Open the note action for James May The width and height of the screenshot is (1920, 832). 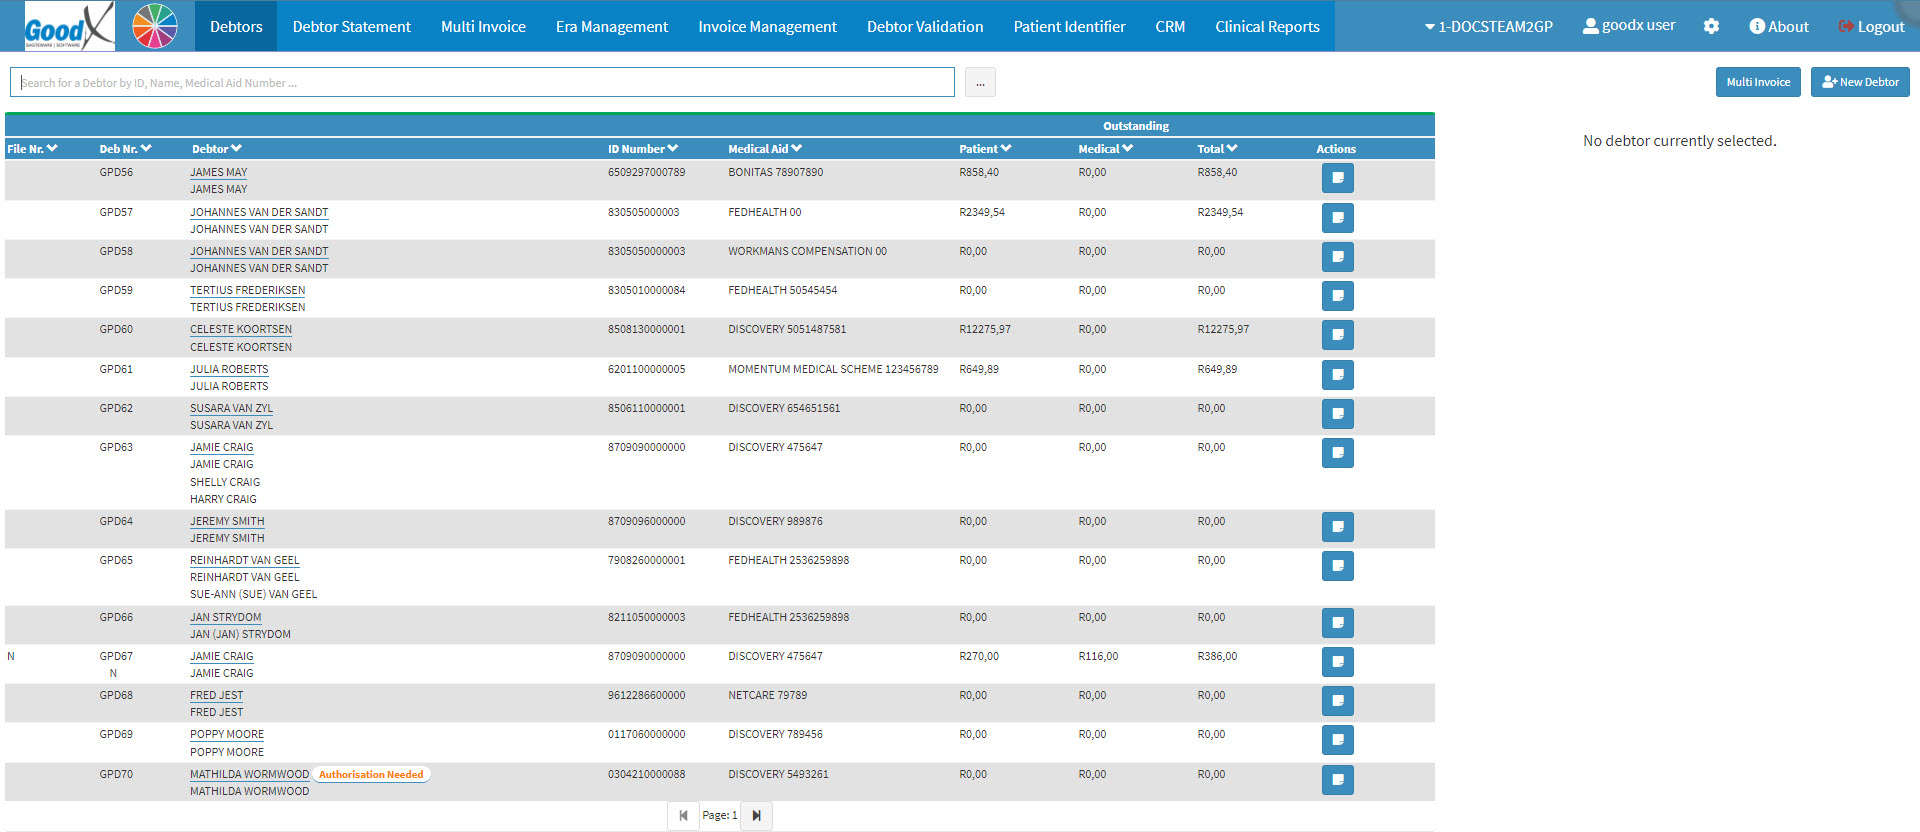point(1337,179)
